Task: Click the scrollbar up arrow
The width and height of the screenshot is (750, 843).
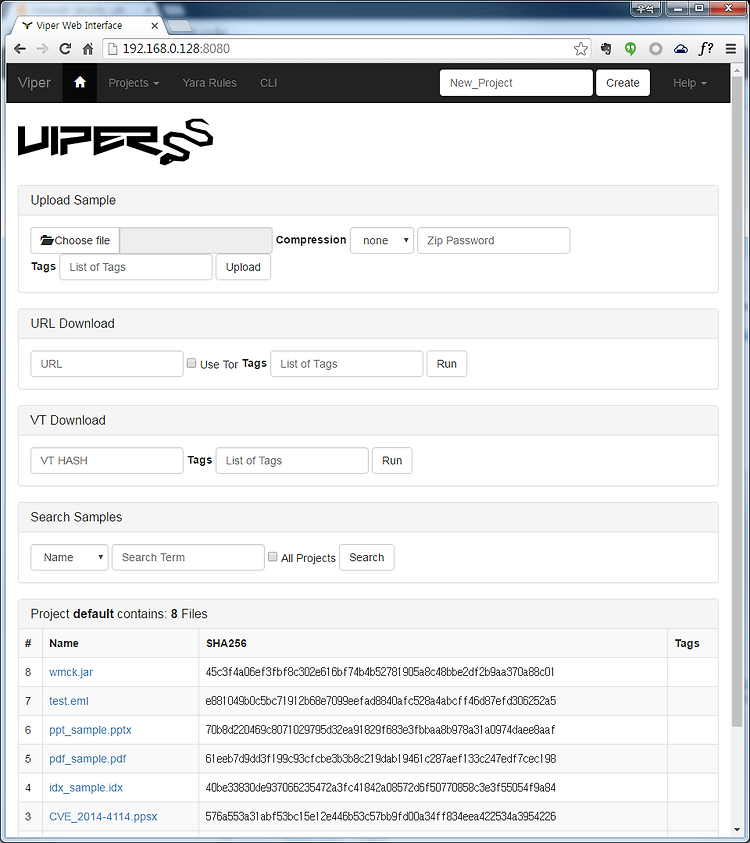Action: (x=737, y=68)
